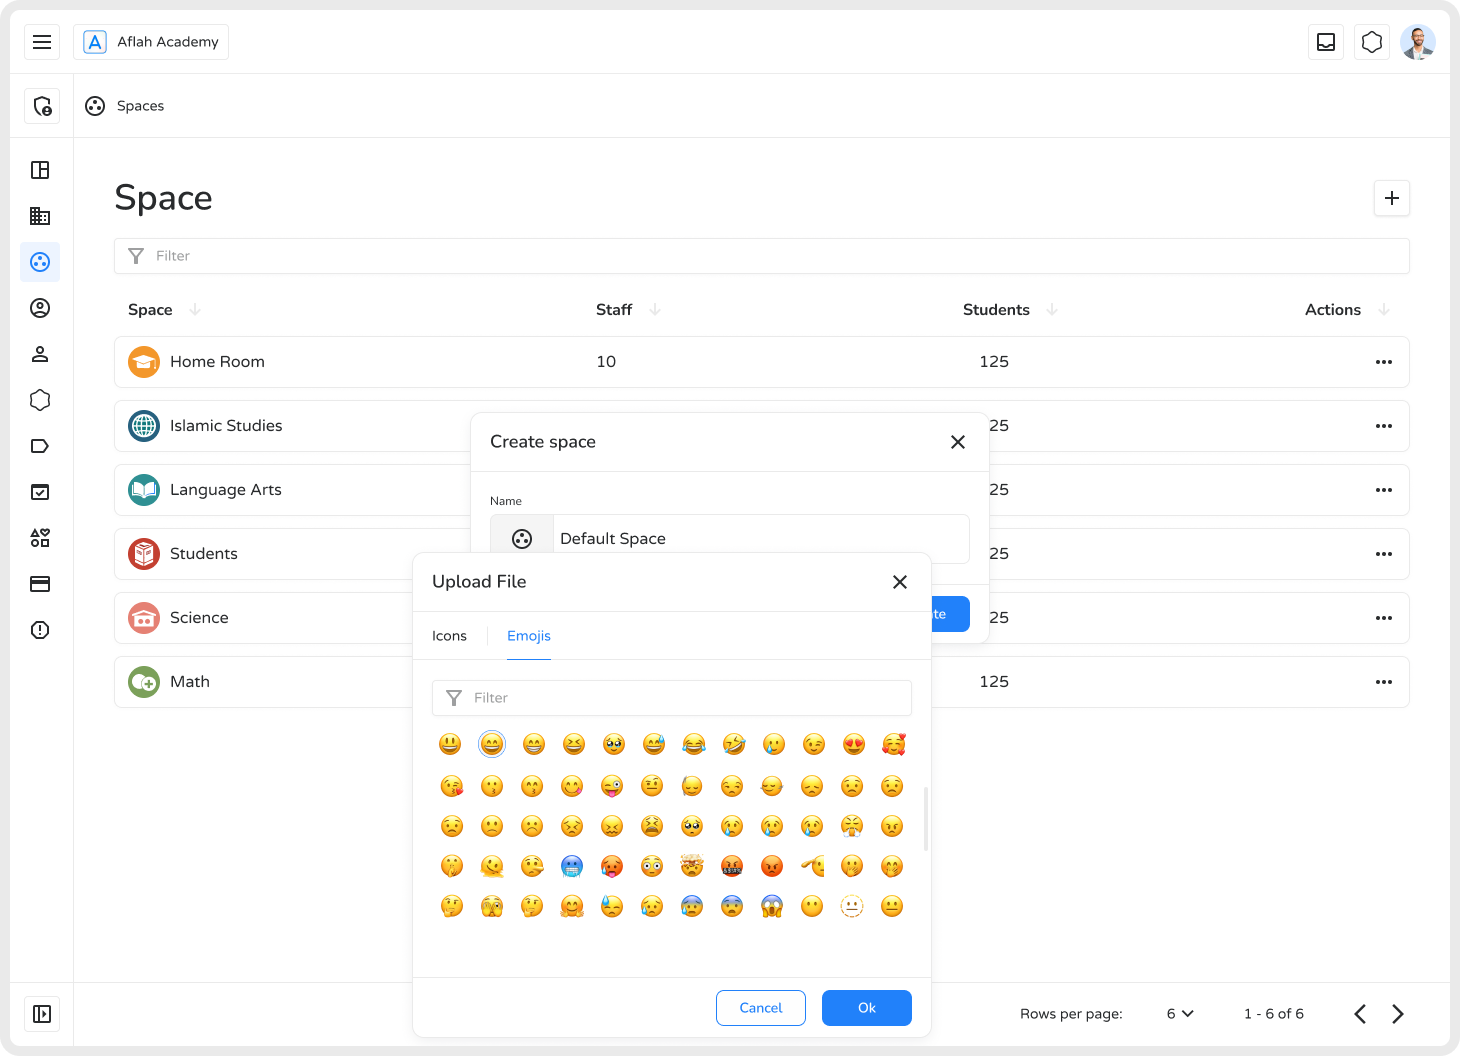Add a new space with plus button
This screenshot has width=1460, height=1056.
pos(1391,198)
